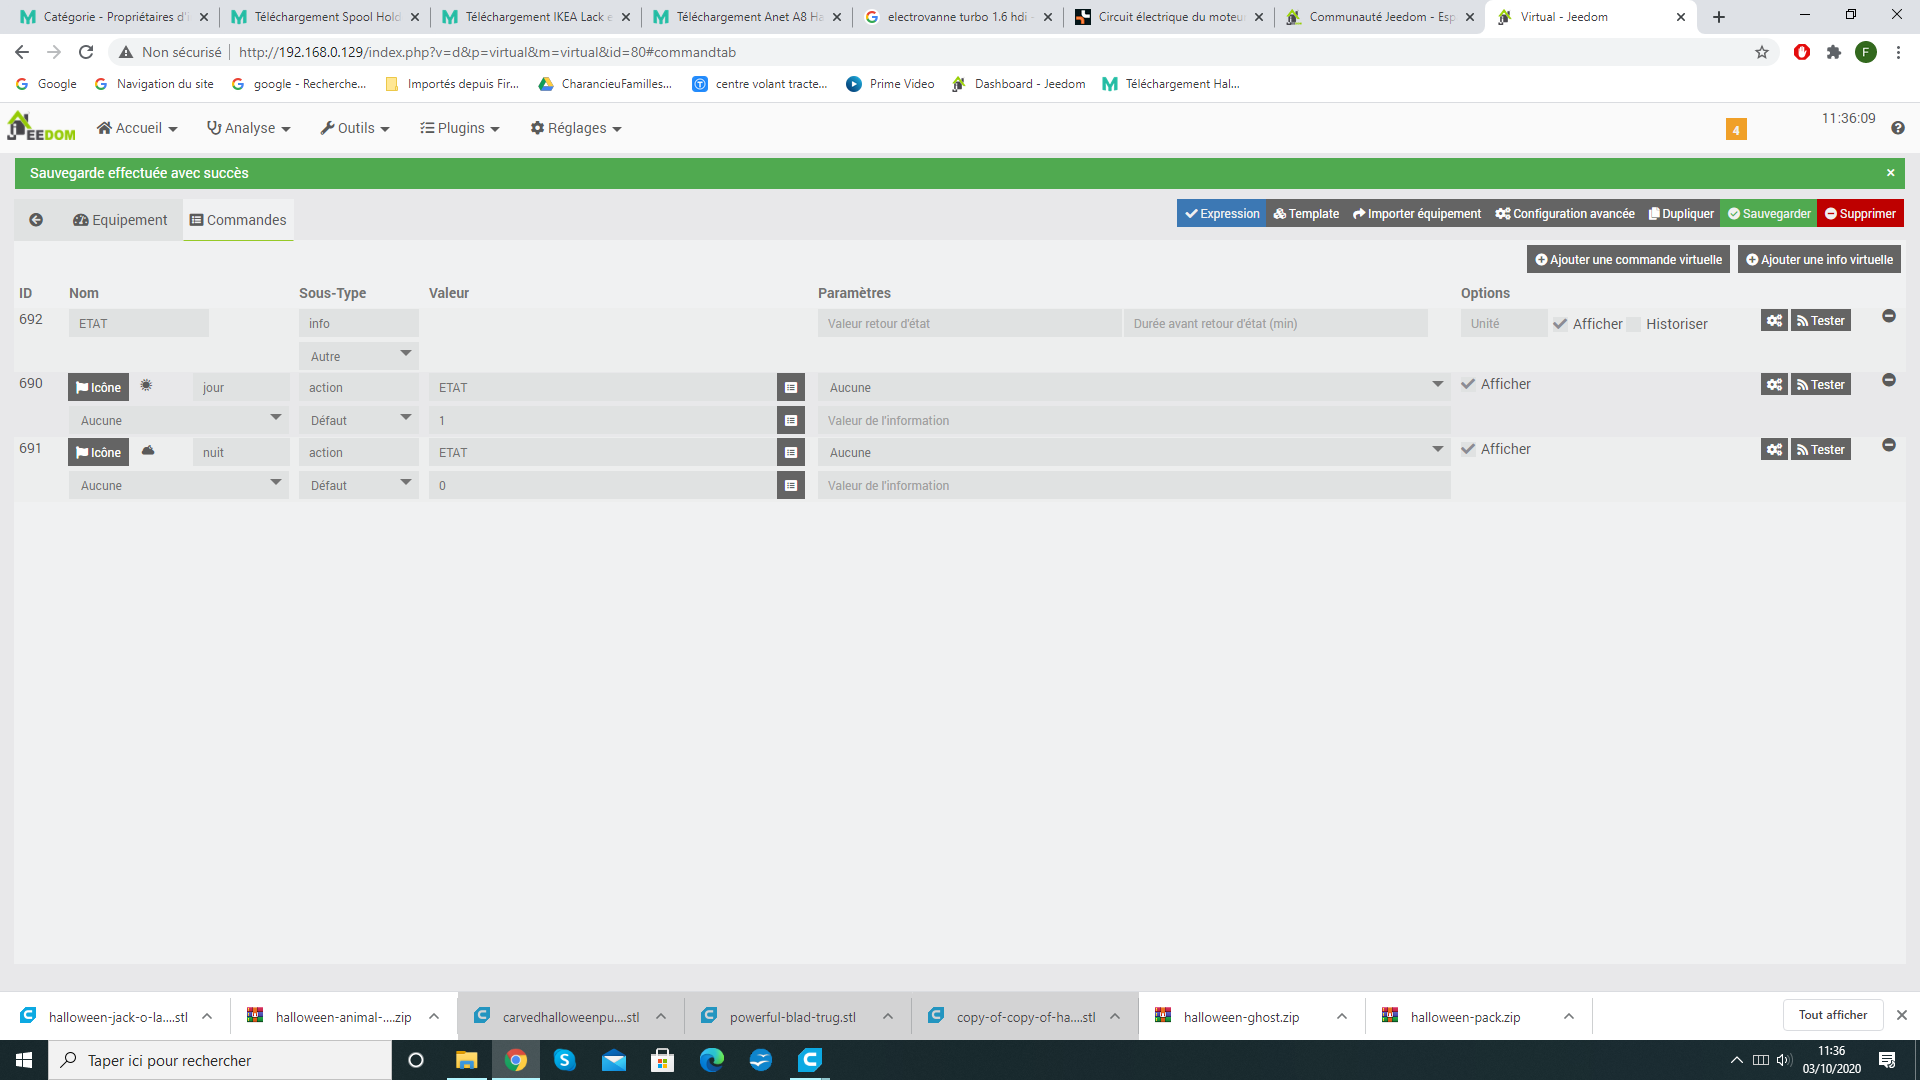
Task: Toggle Afficher checkbox for nuit command
Action: point(1468,449)
